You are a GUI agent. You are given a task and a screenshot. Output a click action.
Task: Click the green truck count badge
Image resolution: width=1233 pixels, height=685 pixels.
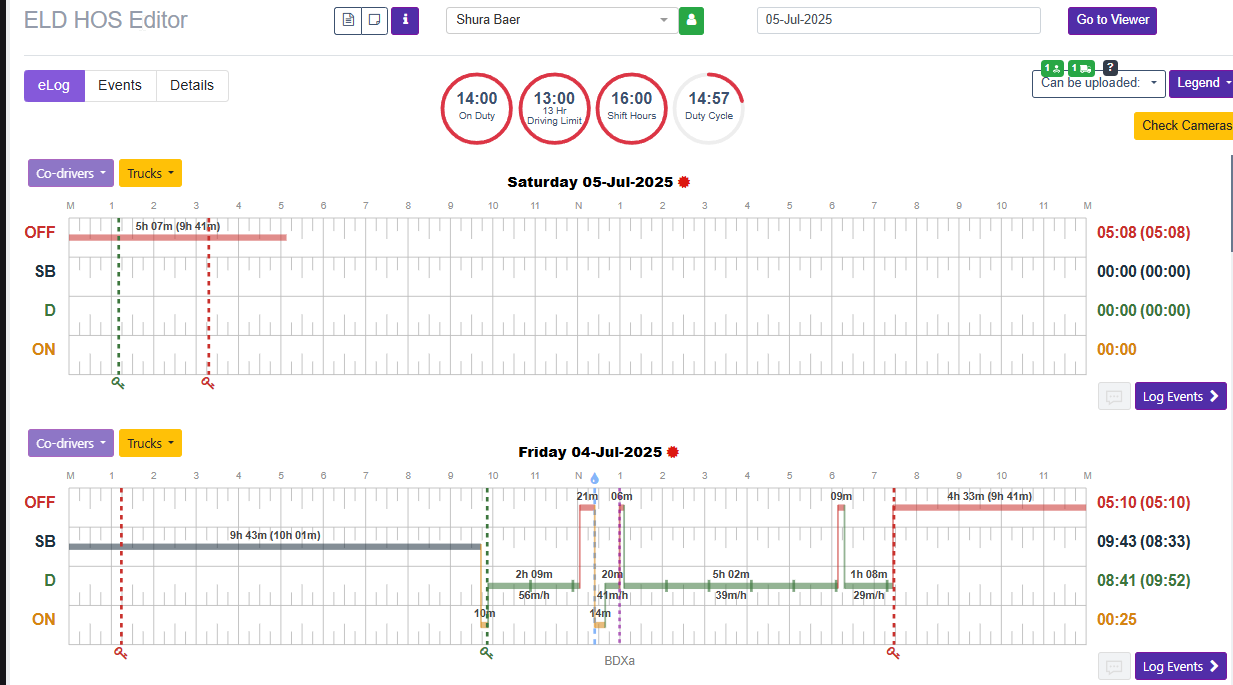coord(1081,68)
